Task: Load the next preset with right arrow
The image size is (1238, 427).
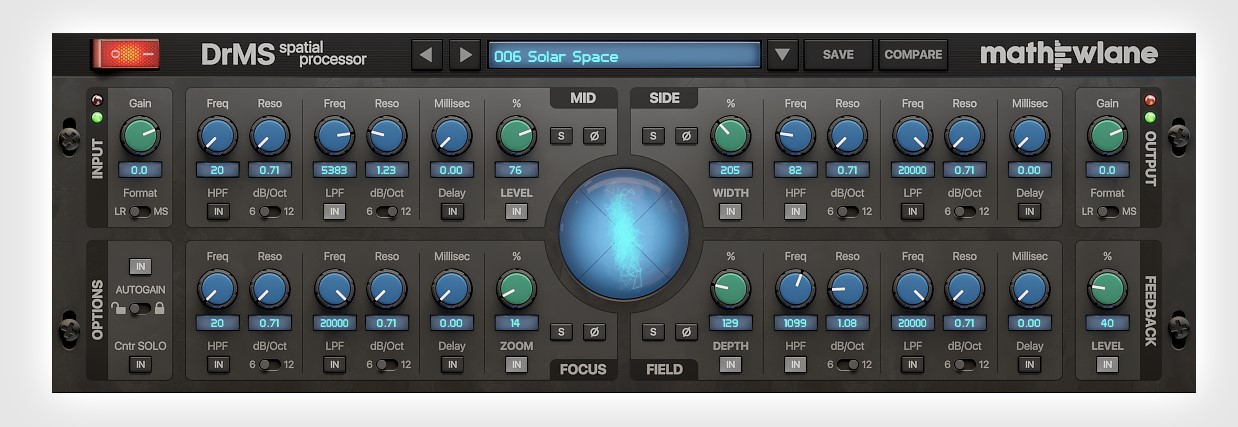Action: coord(464,55)
